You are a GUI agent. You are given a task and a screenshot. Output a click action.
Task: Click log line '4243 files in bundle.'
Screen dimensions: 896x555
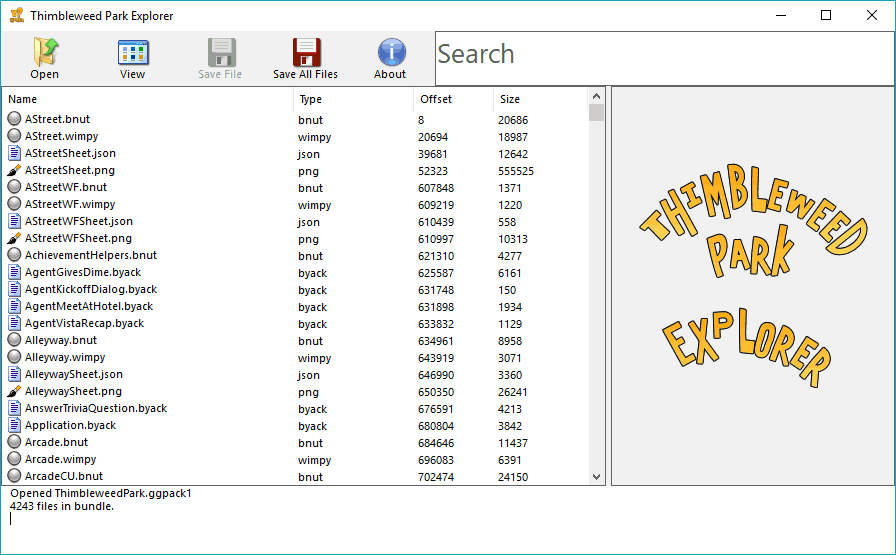click(x=62, y=506)
